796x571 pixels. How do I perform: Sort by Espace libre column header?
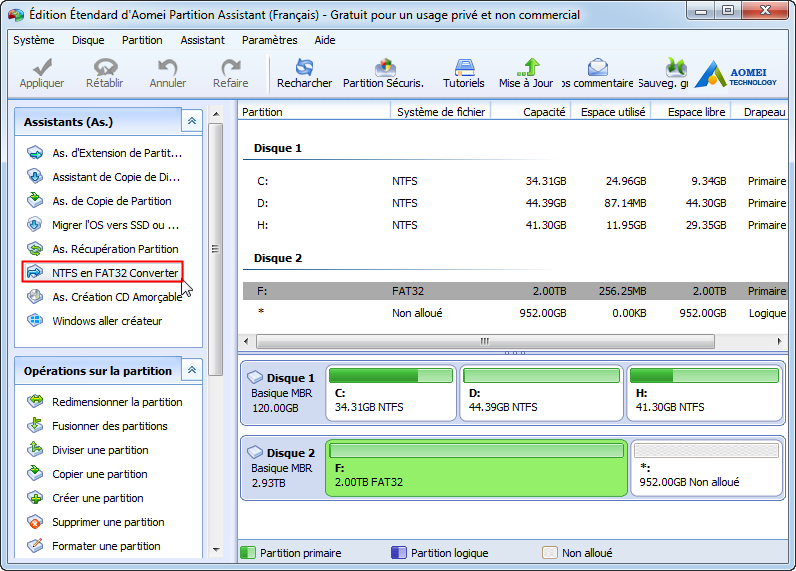(691, 112)
